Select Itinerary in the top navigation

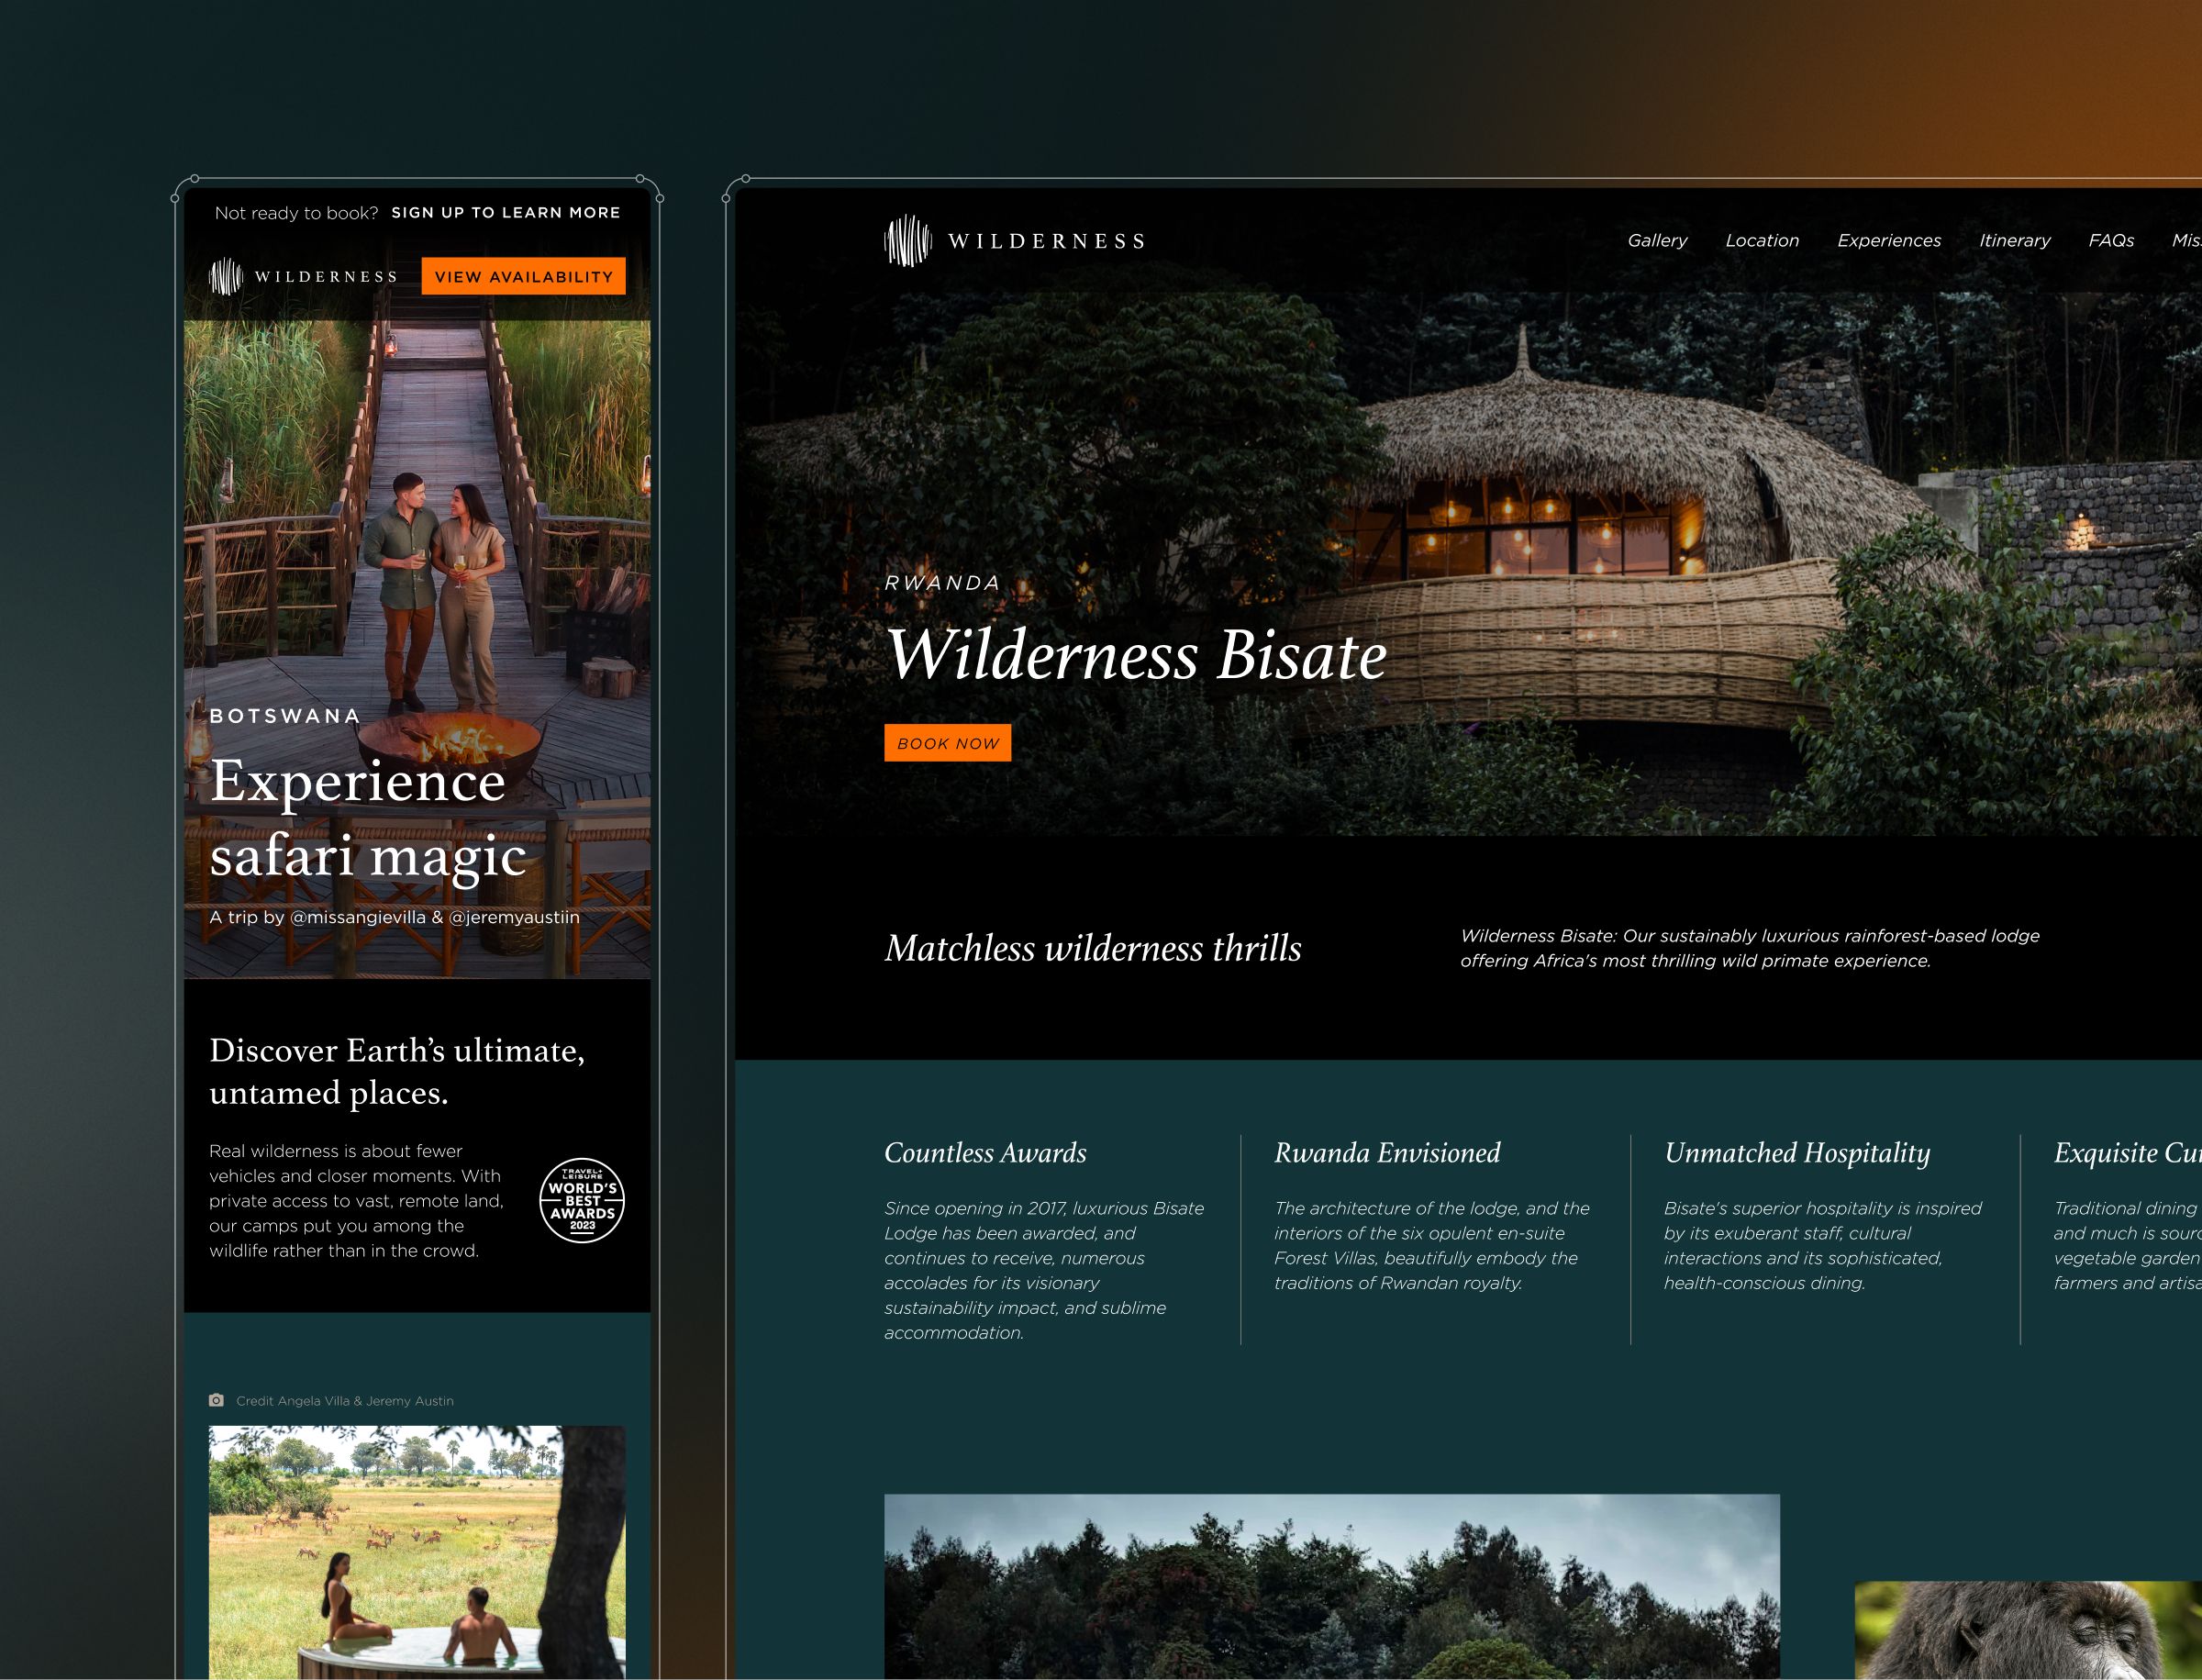coord(2015,240)
